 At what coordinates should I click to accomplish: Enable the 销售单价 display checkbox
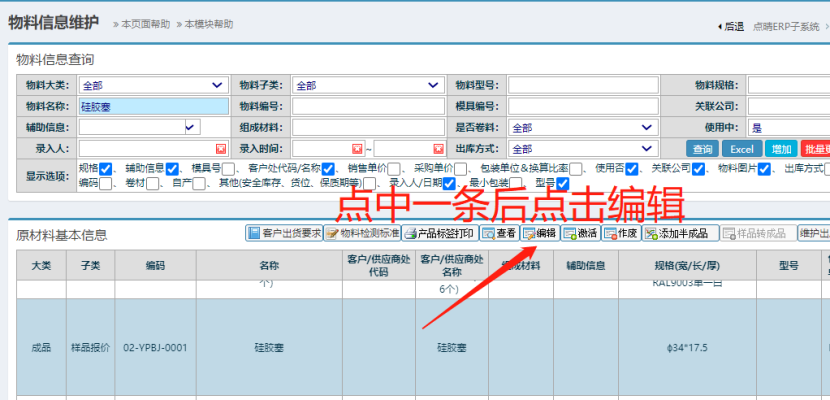coord(393,168)
